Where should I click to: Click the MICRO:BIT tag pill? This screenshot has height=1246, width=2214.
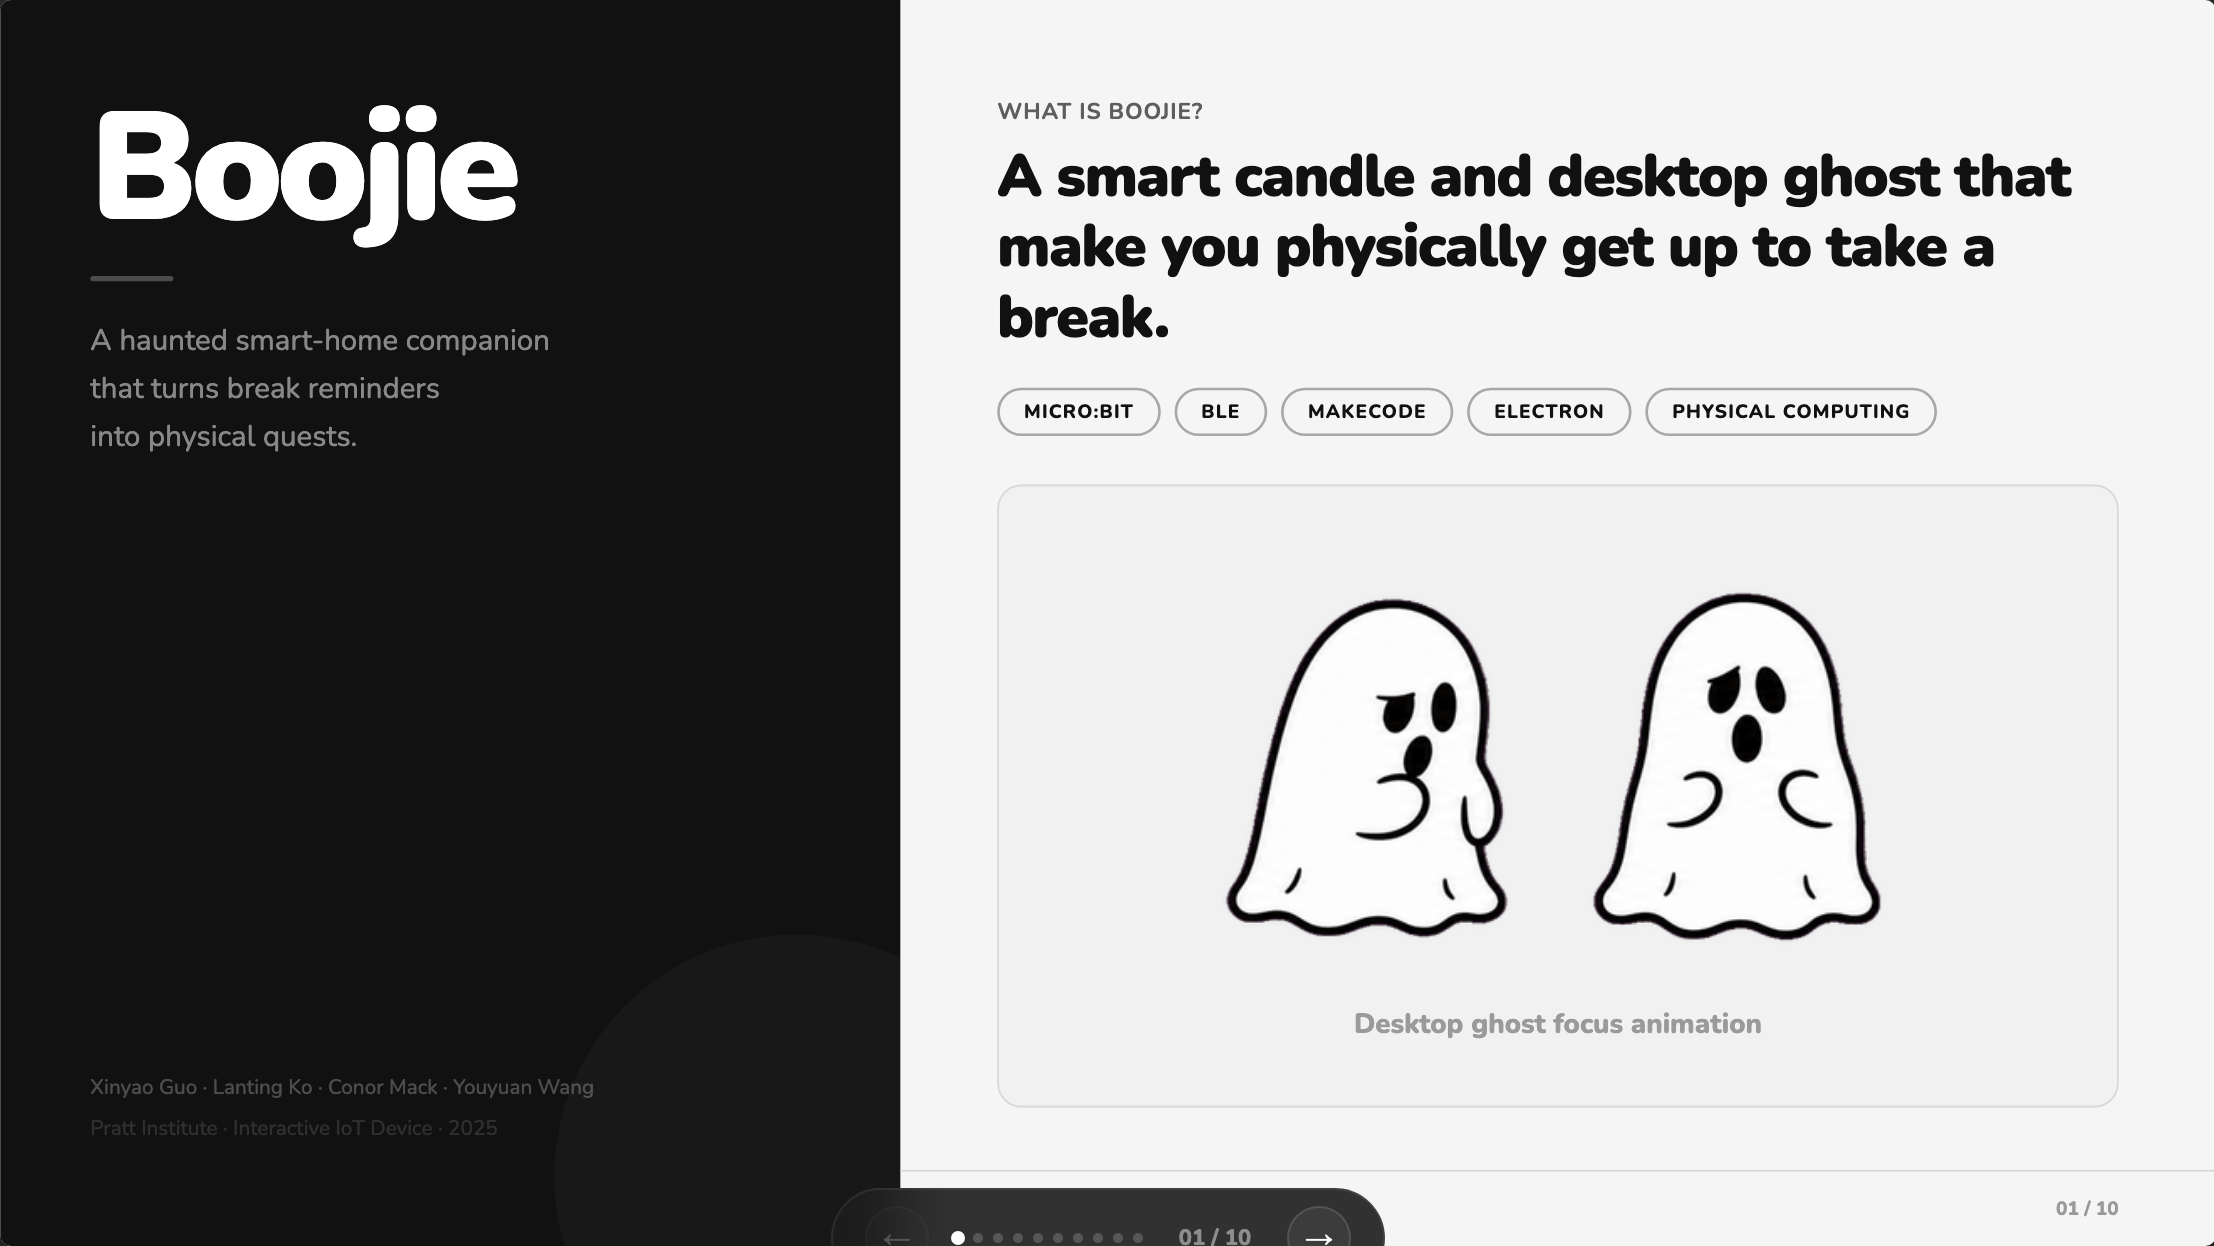pyautogui.click(x=1078, y=412)
